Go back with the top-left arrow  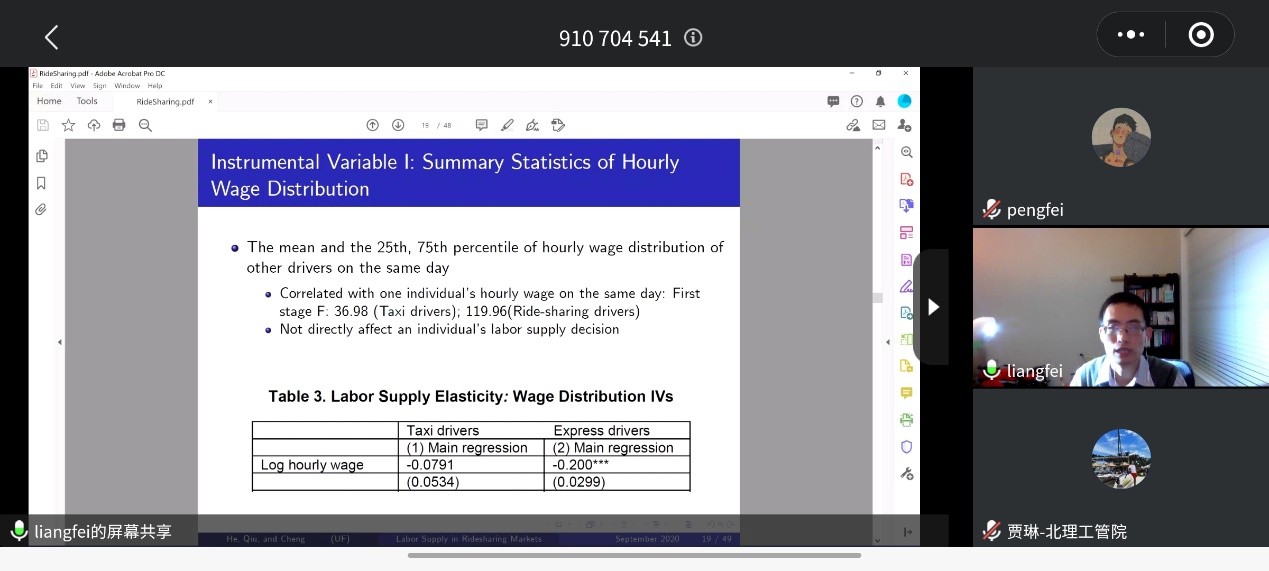52,38
